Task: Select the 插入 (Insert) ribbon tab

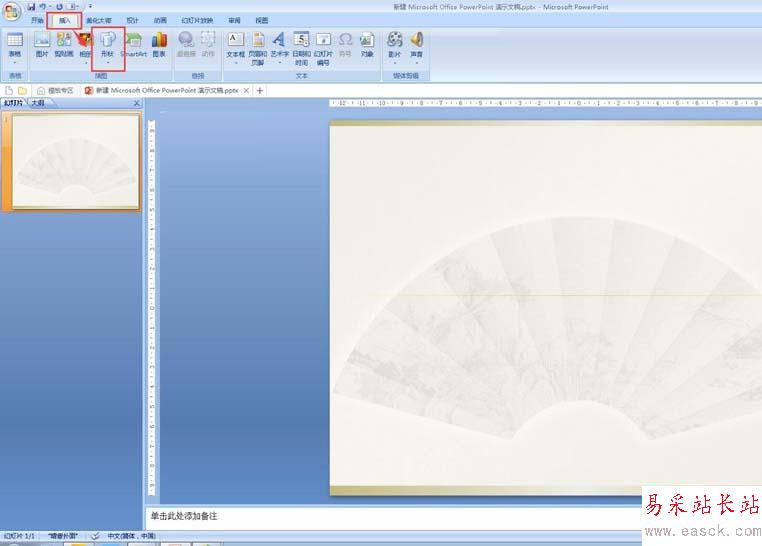Action: click(x=64, y=20)
